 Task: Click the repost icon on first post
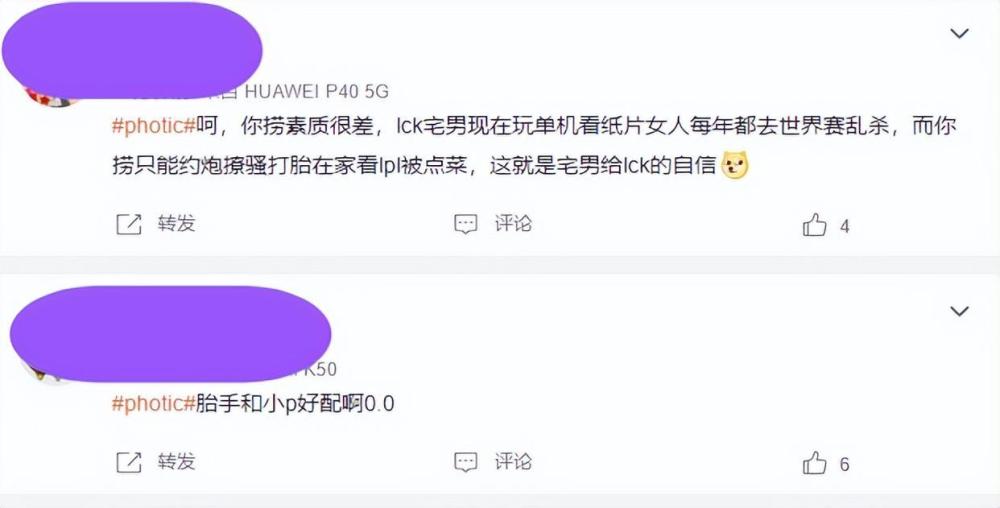(x=129, y=224)
